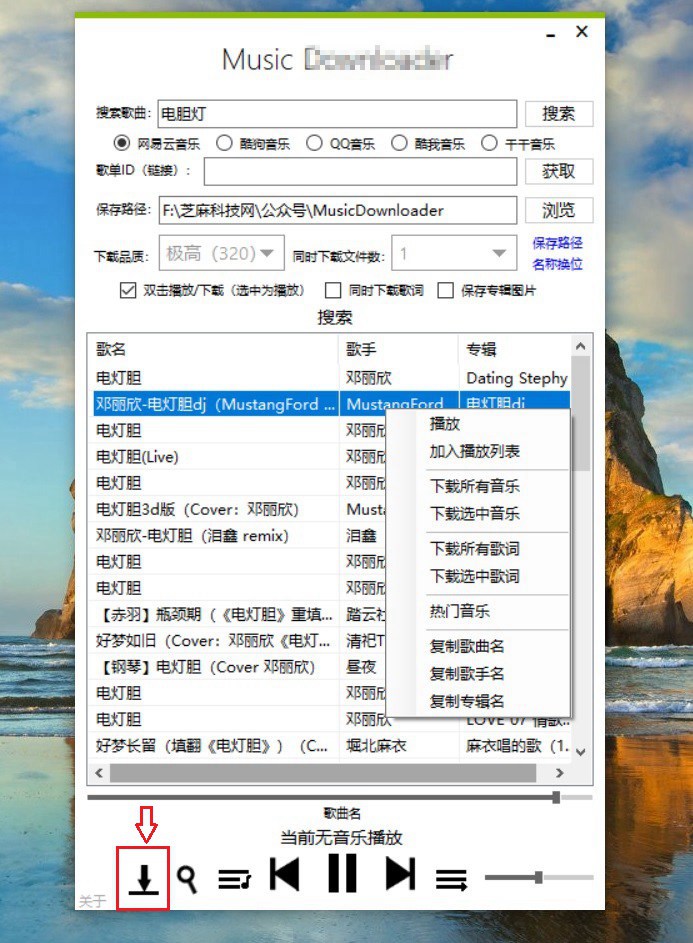Image resolution: width=693 pixels, height=943 pixels.
Task: Toggle the play order mode icon
Action: click(x=451, y=879)
